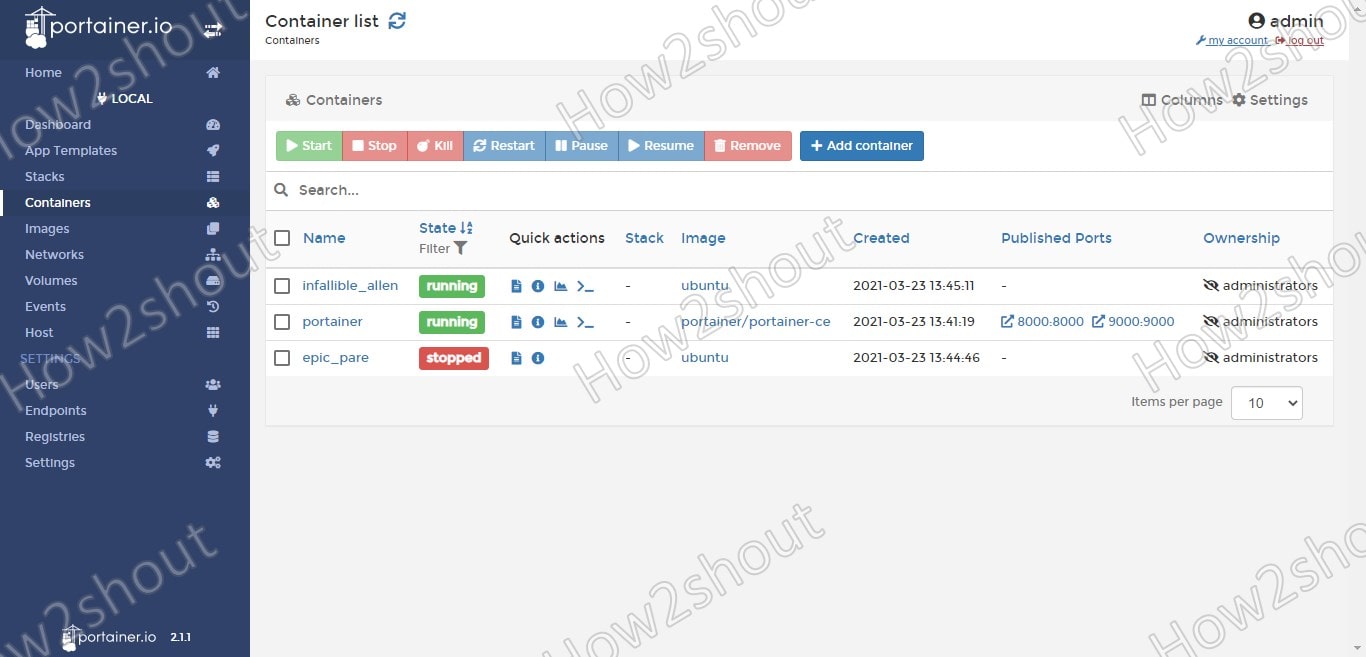Toggle the select-all checkbox in table header
Image resolution: width=1366 pixels, height=657 pixels.
pos(282,238)
